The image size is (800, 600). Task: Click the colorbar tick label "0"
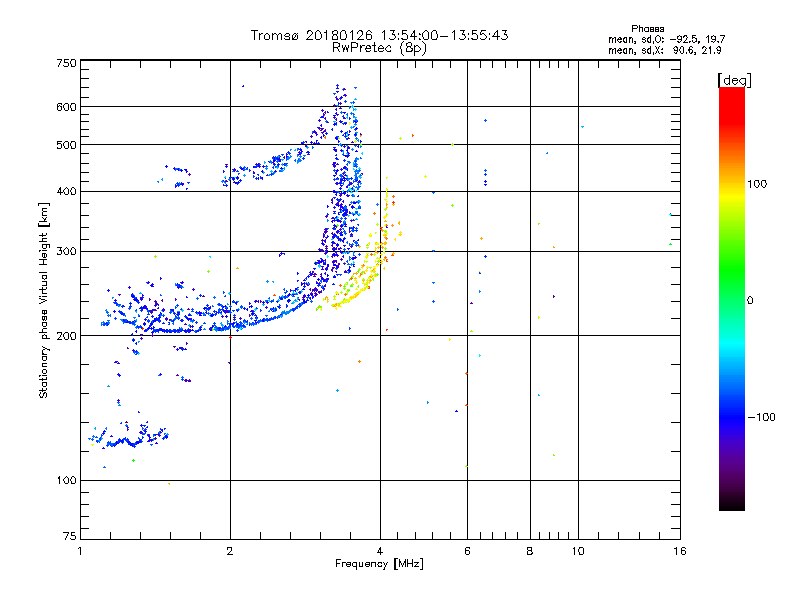point(750,301)
